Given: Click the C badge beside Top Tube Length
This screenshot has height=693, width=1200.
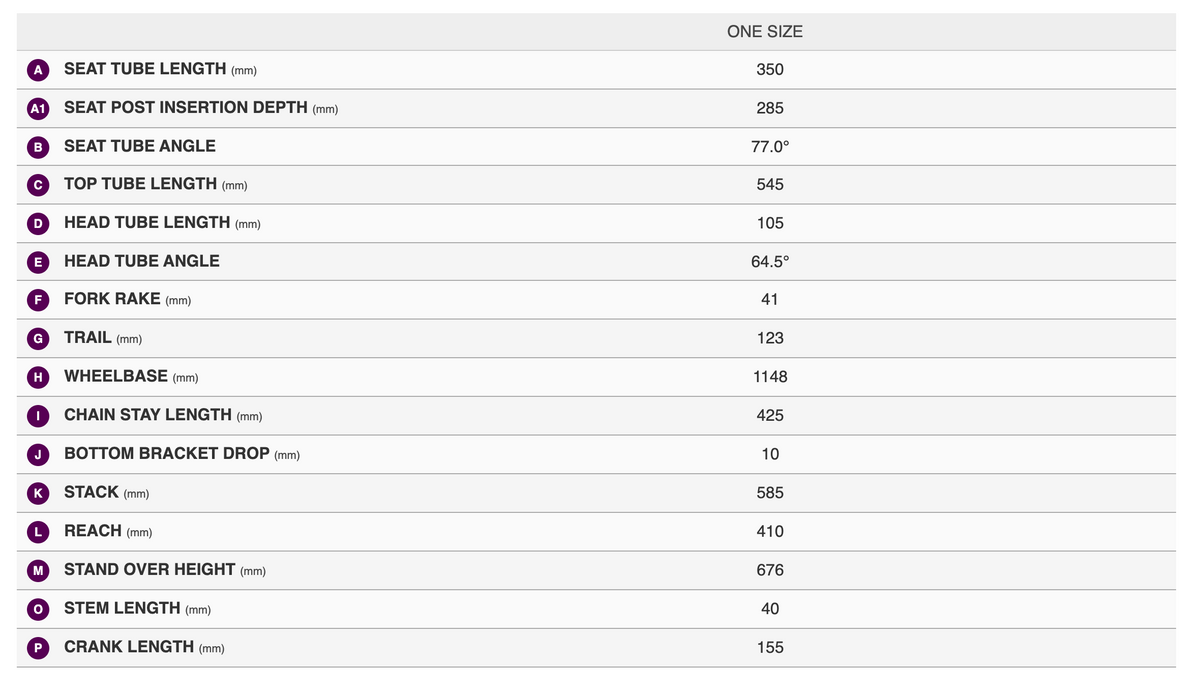Looking at the screenshot, I should [x=38, y=185].
